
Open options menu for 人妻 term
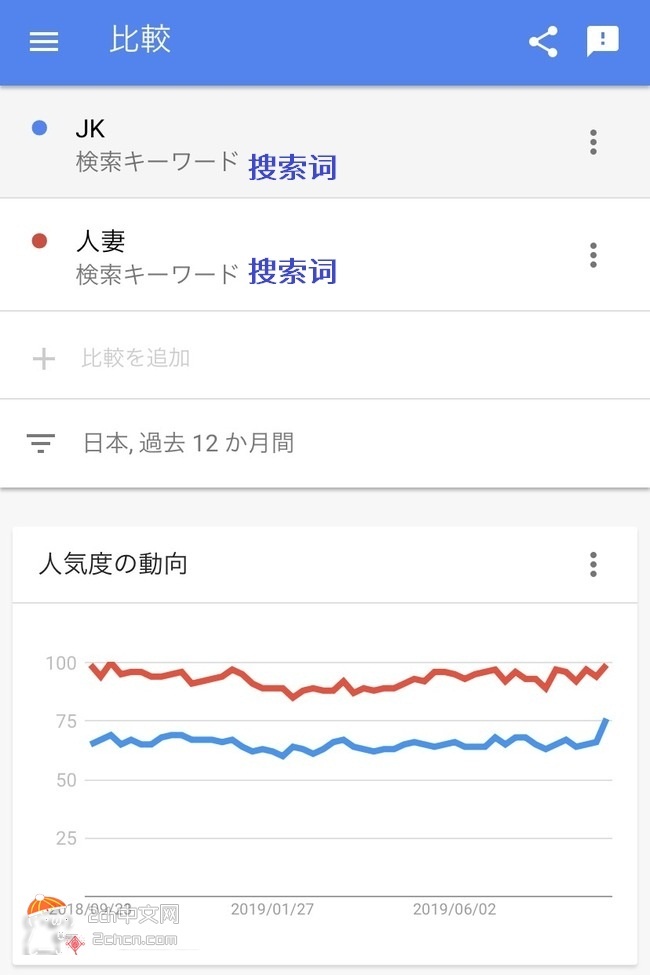pos(593,255)
